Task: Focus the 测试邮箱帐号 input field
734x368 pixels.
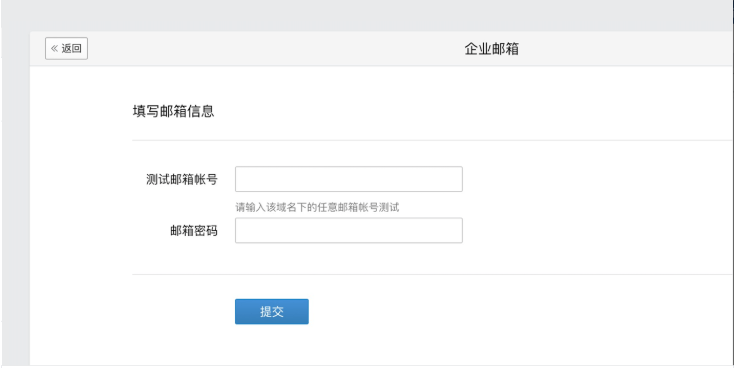Action: click(349, 179)
